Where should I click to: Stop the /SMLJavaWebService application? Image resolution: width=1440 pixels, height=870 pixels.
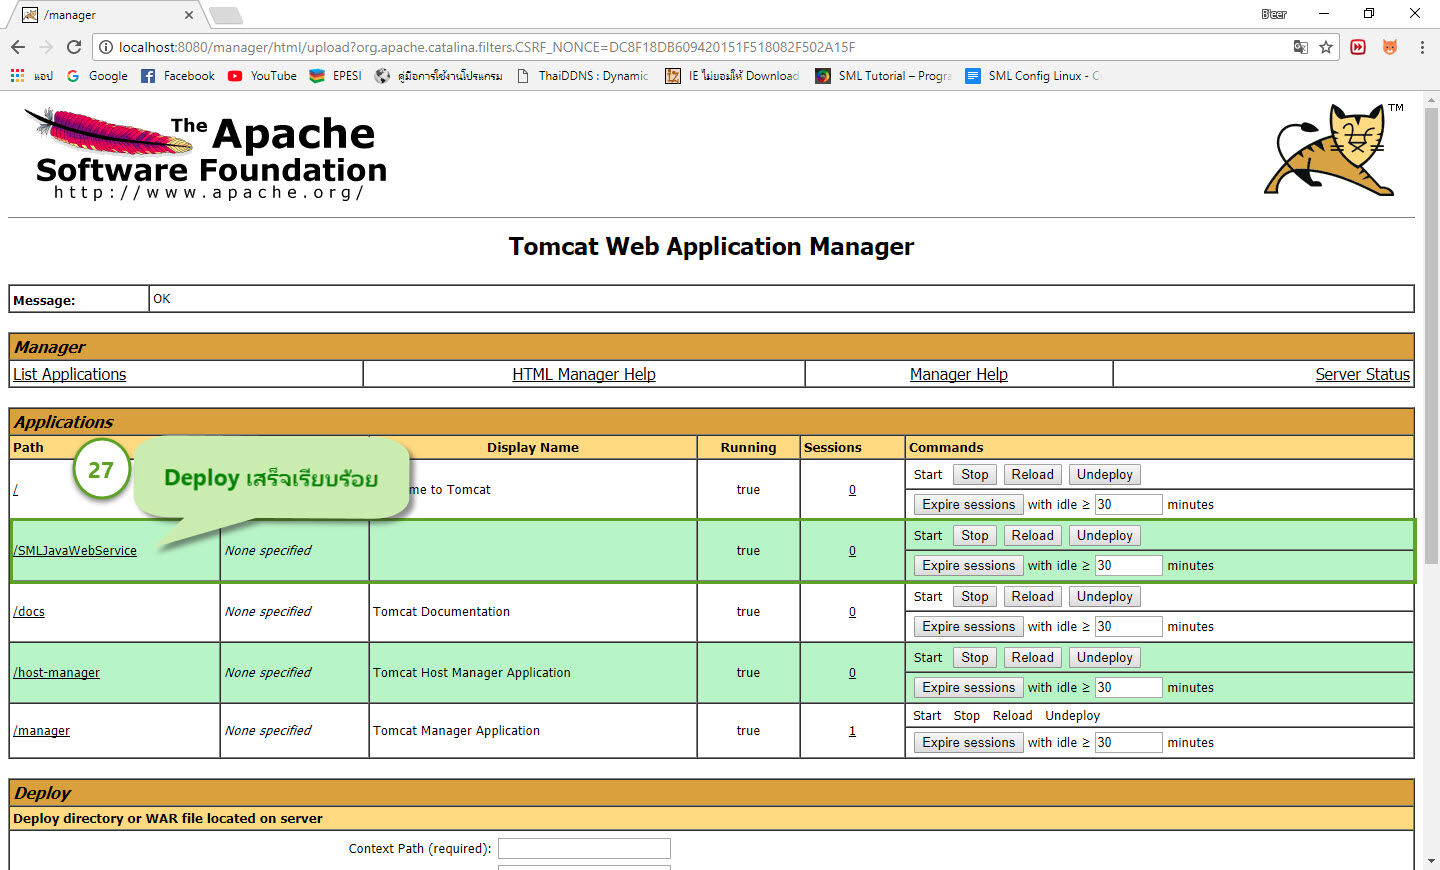point(975,536)
